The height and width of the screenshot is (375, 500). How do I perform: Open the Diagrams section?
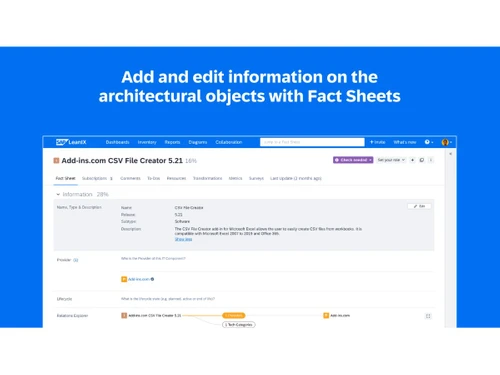click(x=198, y=142)
